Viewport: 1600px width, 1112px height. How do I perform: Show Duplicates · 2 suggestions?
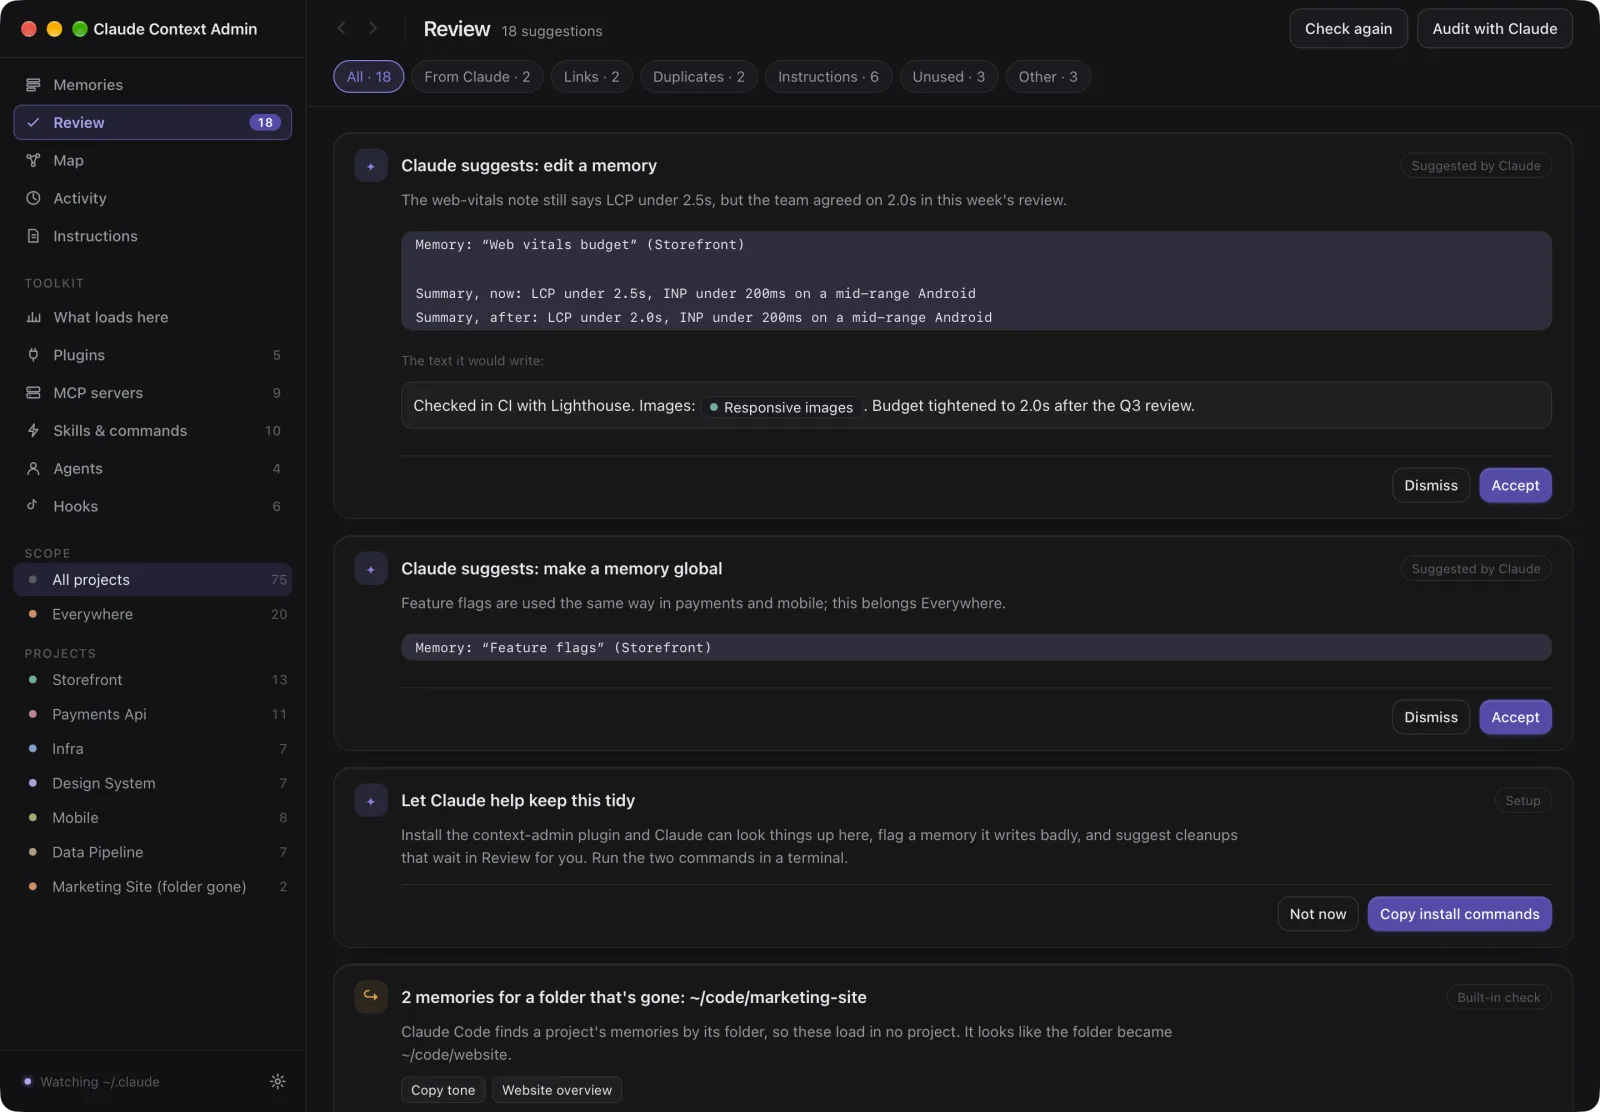point(699,77)
